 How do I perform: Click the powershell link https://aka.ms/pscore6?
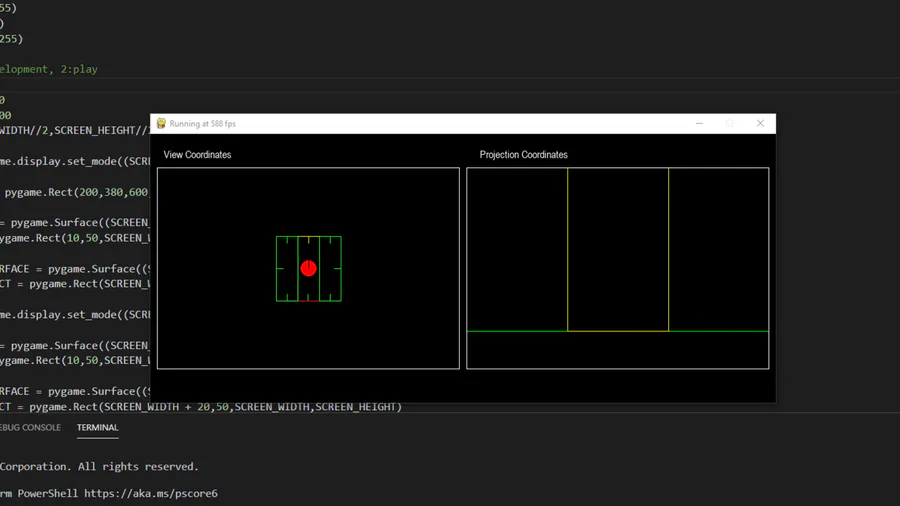pyautogui.click(x=151, y=493)
